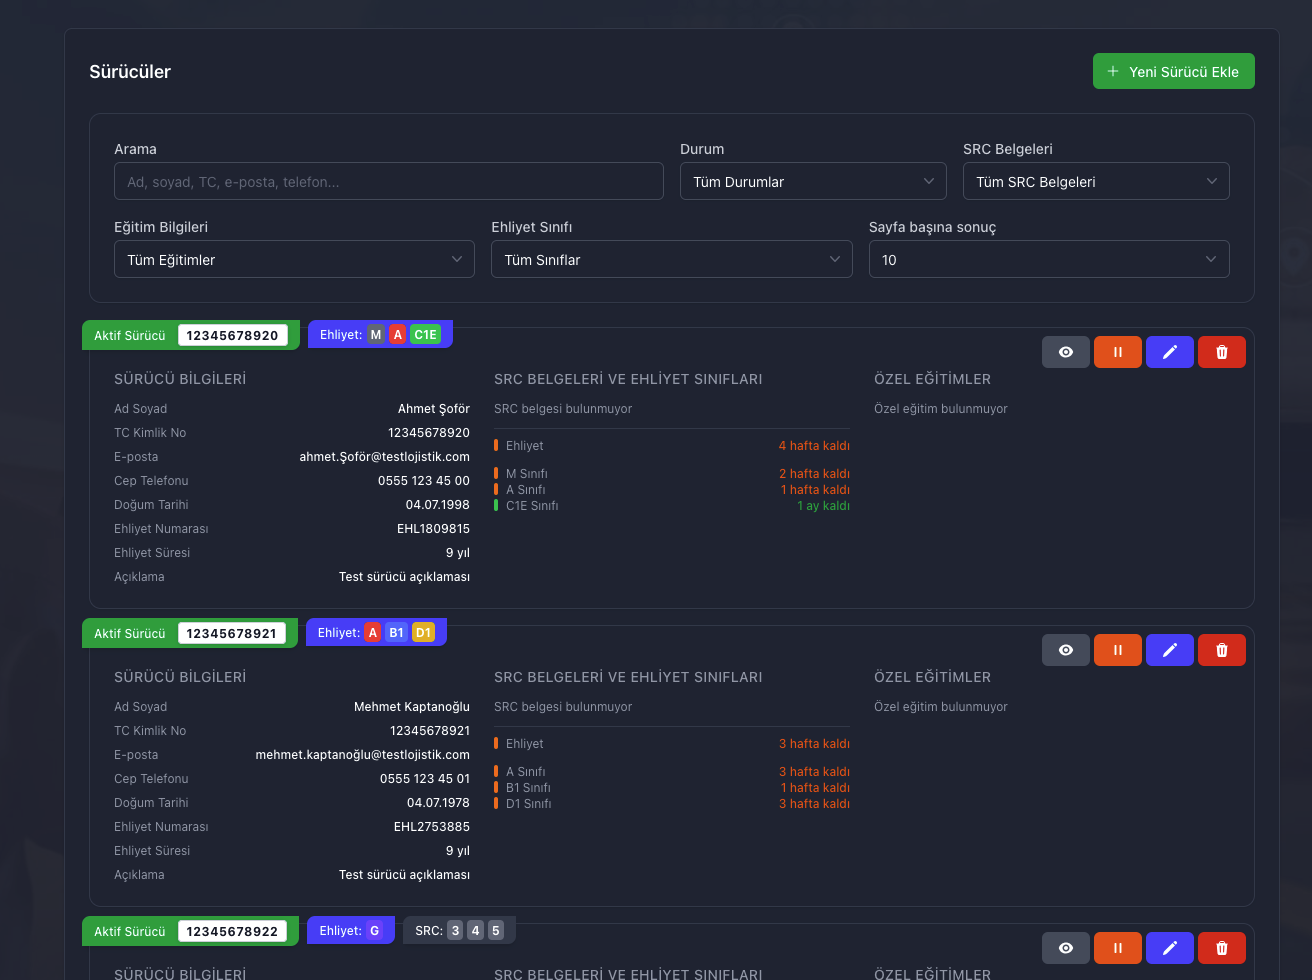The height and width of the screenshot is (980, 1312).
Task: Click edit pencil for driver 12345678922
Action: (1169, 948)
